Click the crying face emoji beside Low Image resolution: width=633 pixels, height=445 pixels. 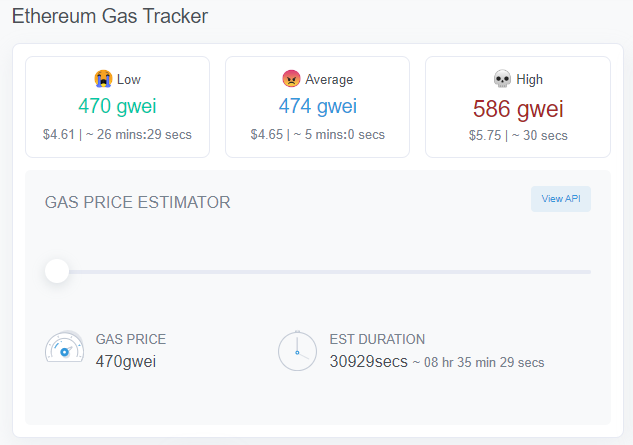pos(103,78)
